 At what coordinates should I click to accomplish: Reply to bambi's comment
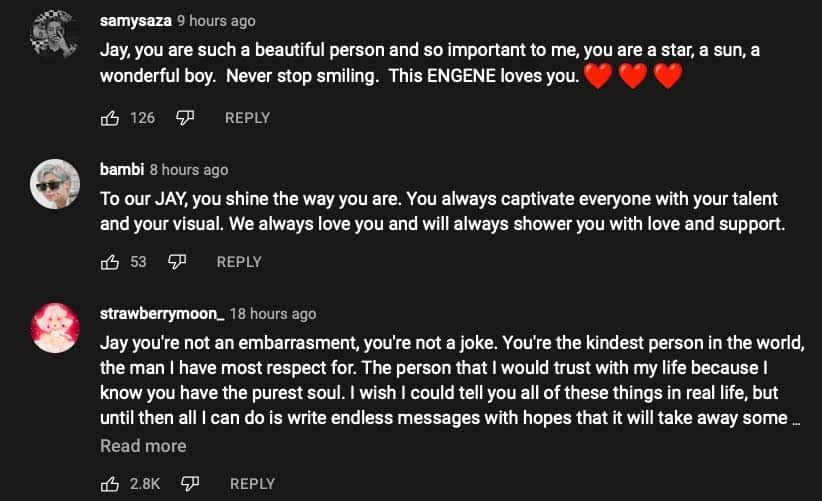pyautogui.click(x=239, y=262)
